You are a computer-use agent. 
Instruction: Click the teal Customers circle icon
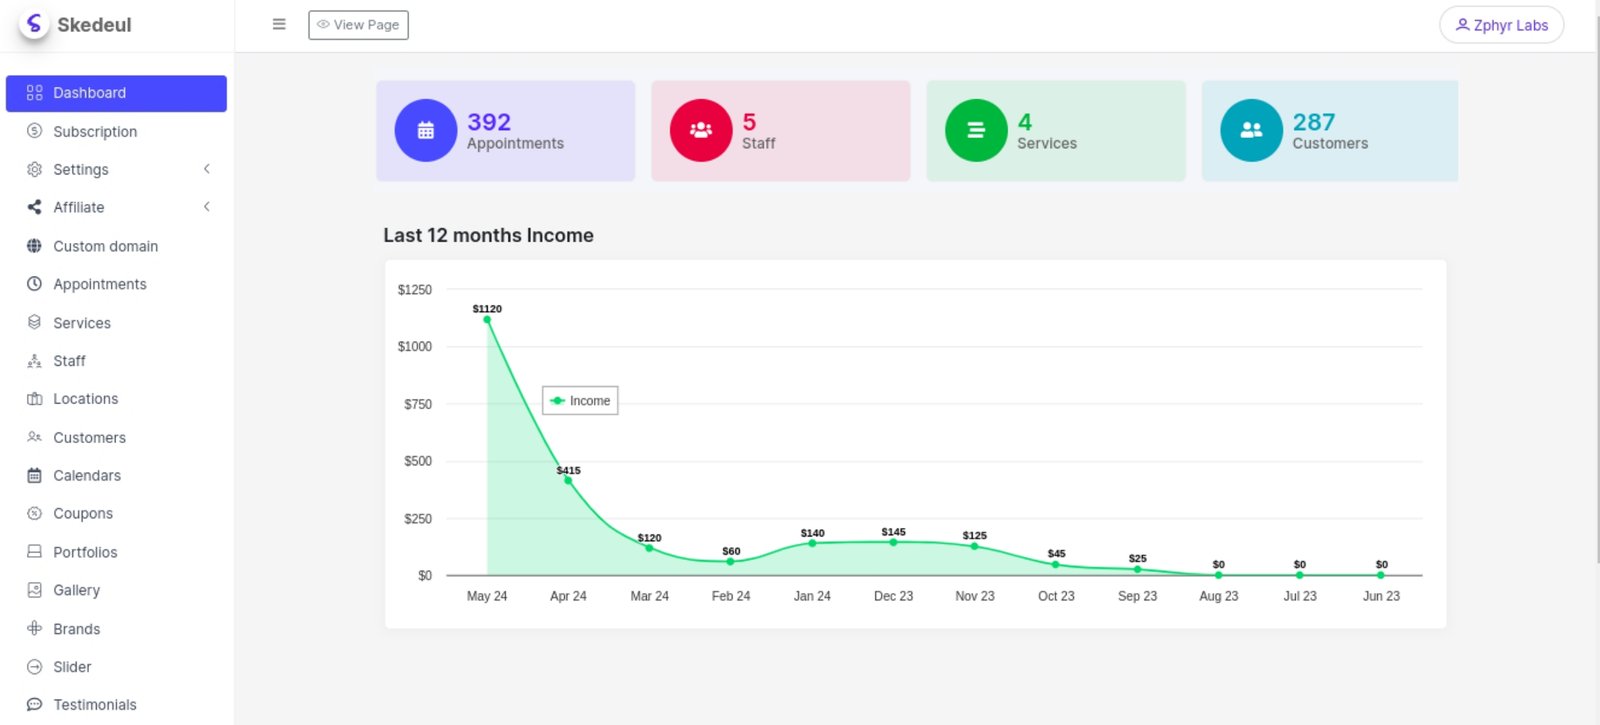[1251, 130]
